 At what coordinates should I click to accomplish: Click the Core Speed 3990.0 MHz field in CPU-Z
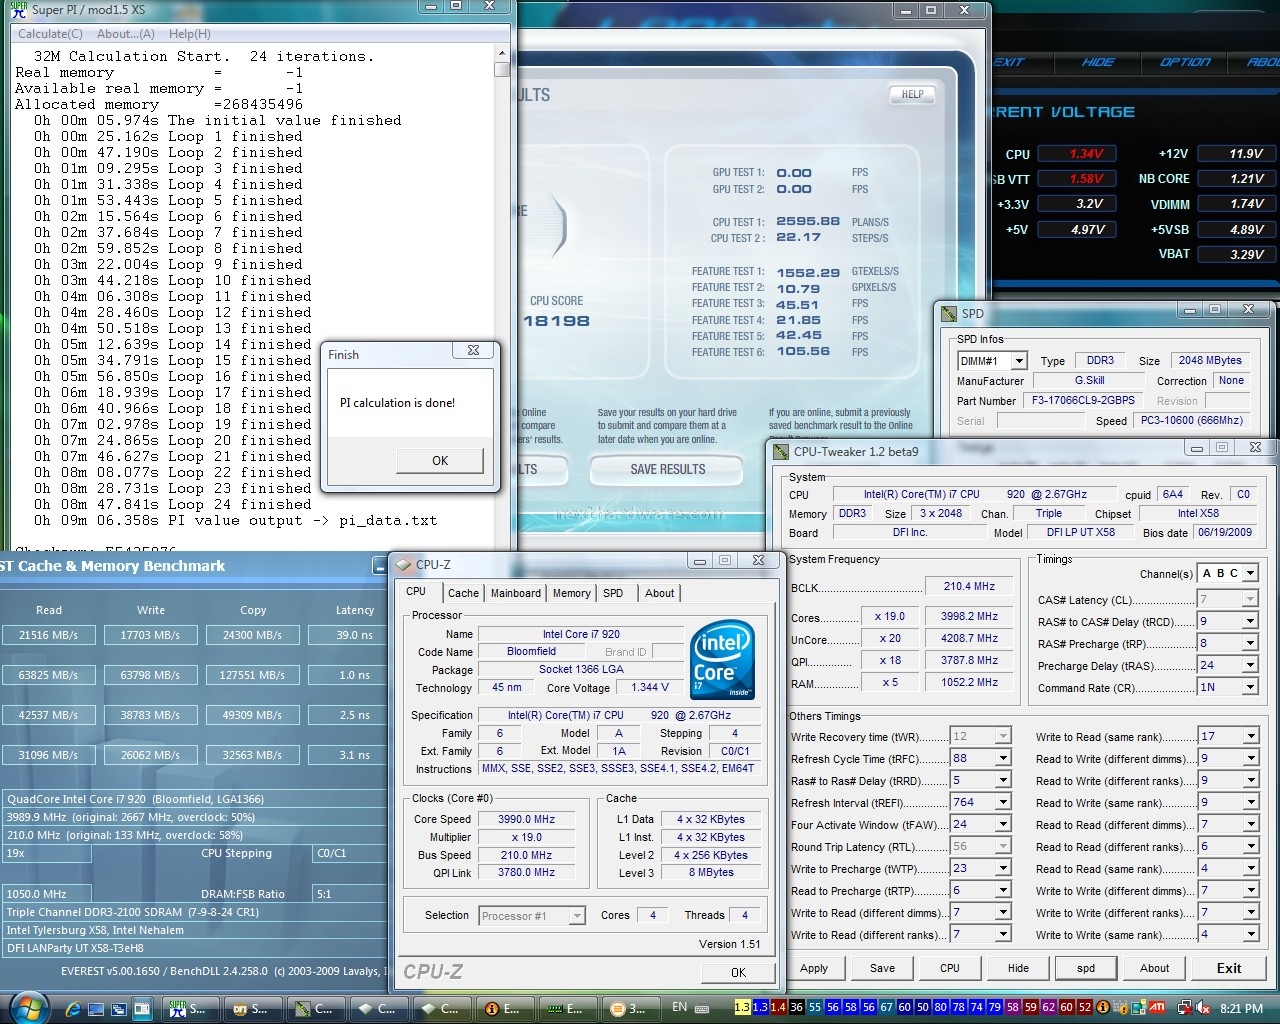point(526,819)
